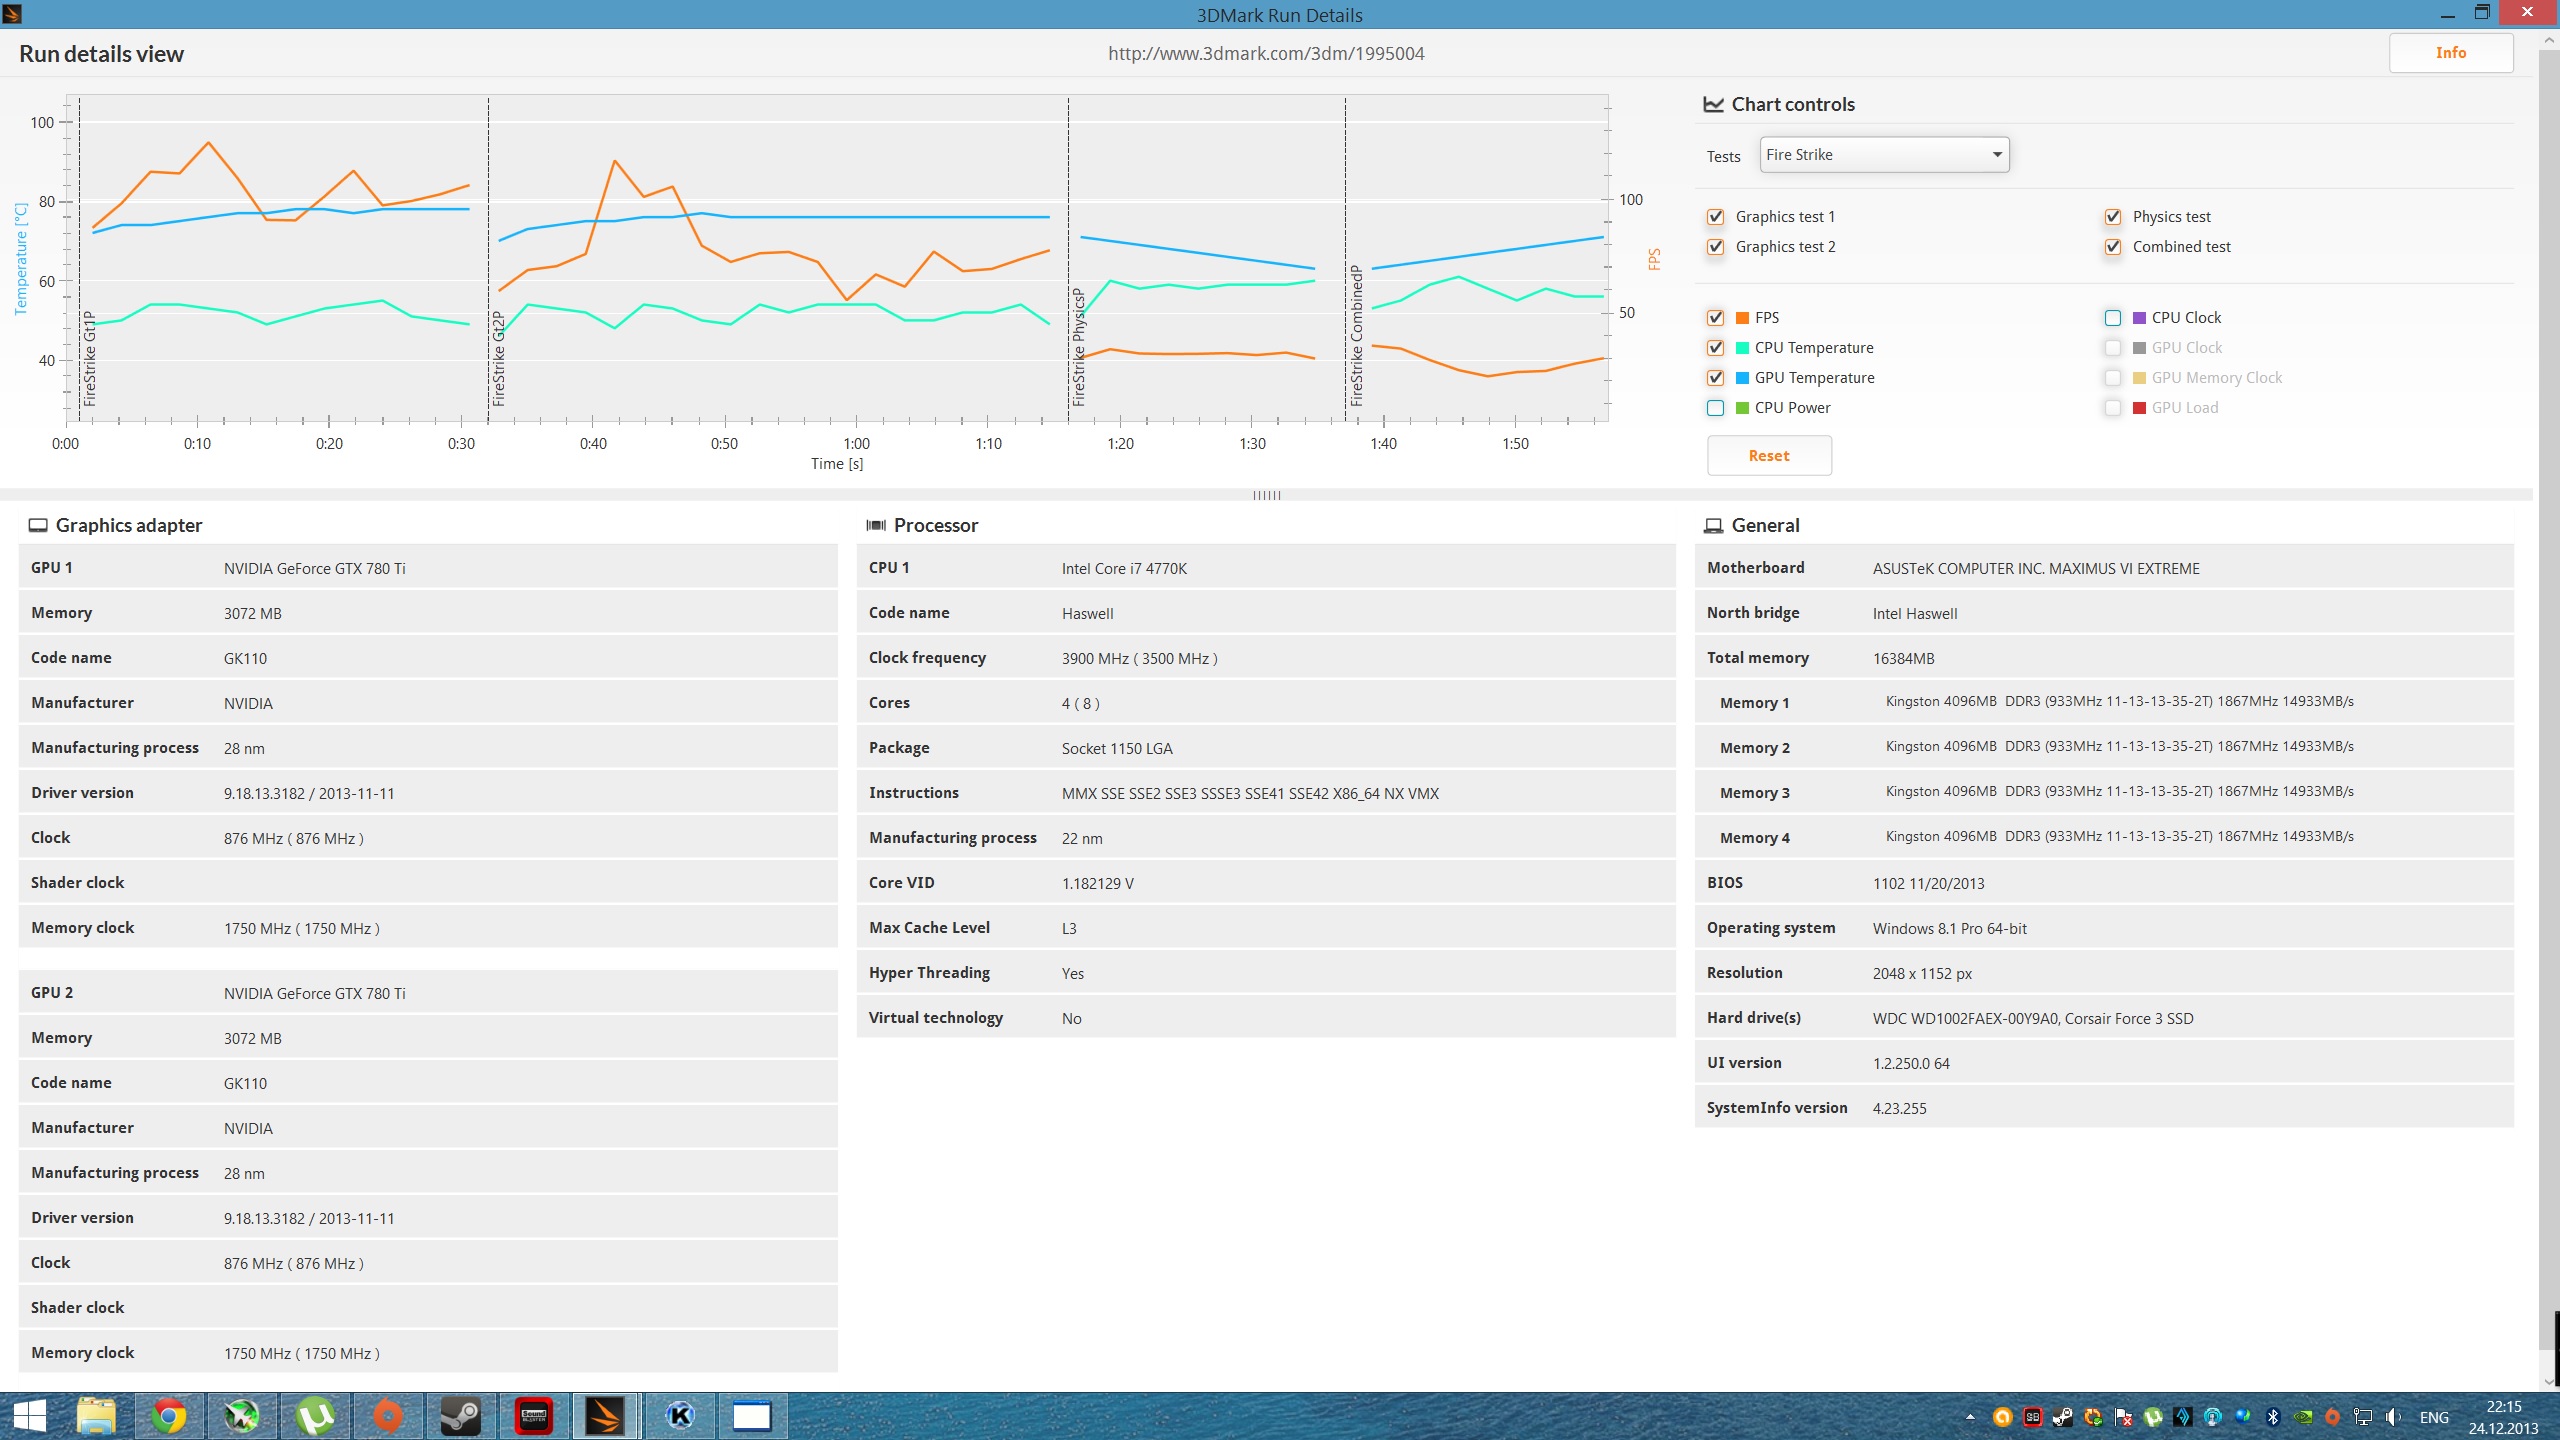Click the 3DMark taskbar icon
The width and height of the screenshot is (2560, 1440).
tap(606, 1416)
